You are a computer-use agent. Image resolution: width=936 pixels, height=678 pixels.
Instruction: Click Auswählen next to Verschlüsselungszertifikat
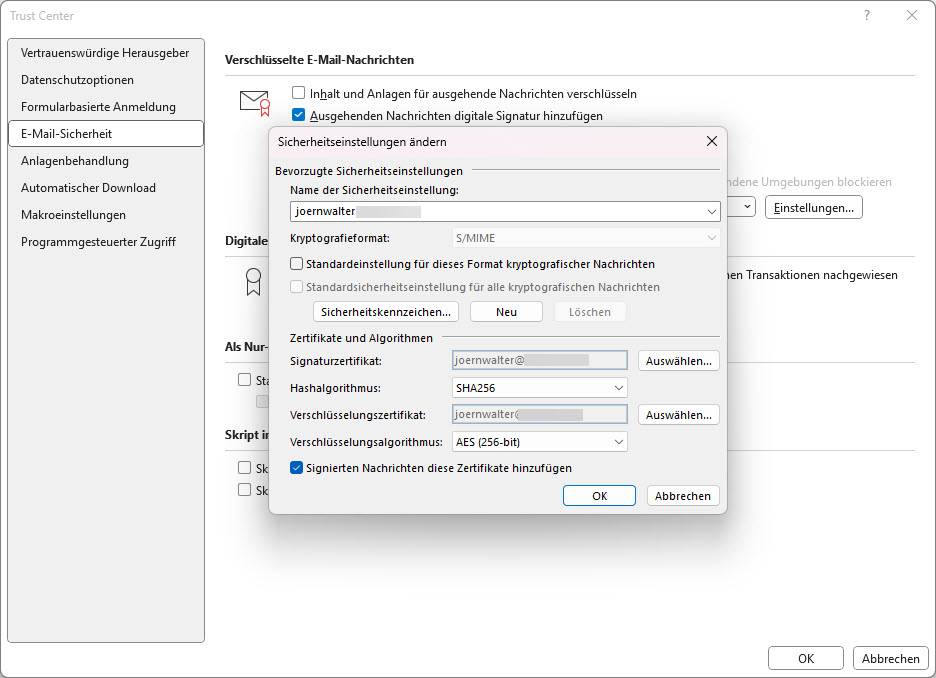tap(679, 415)
